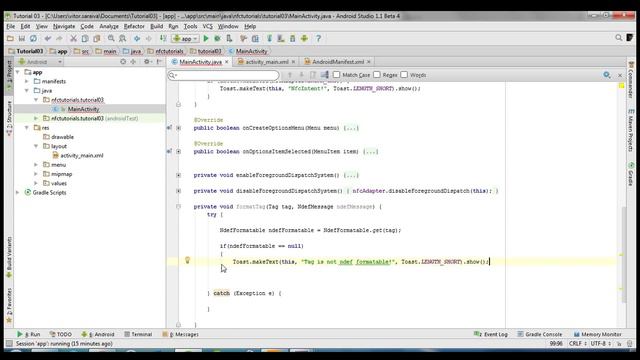Open the app run configuration dropdown
640x360 pixels.
tap(185, 38)
